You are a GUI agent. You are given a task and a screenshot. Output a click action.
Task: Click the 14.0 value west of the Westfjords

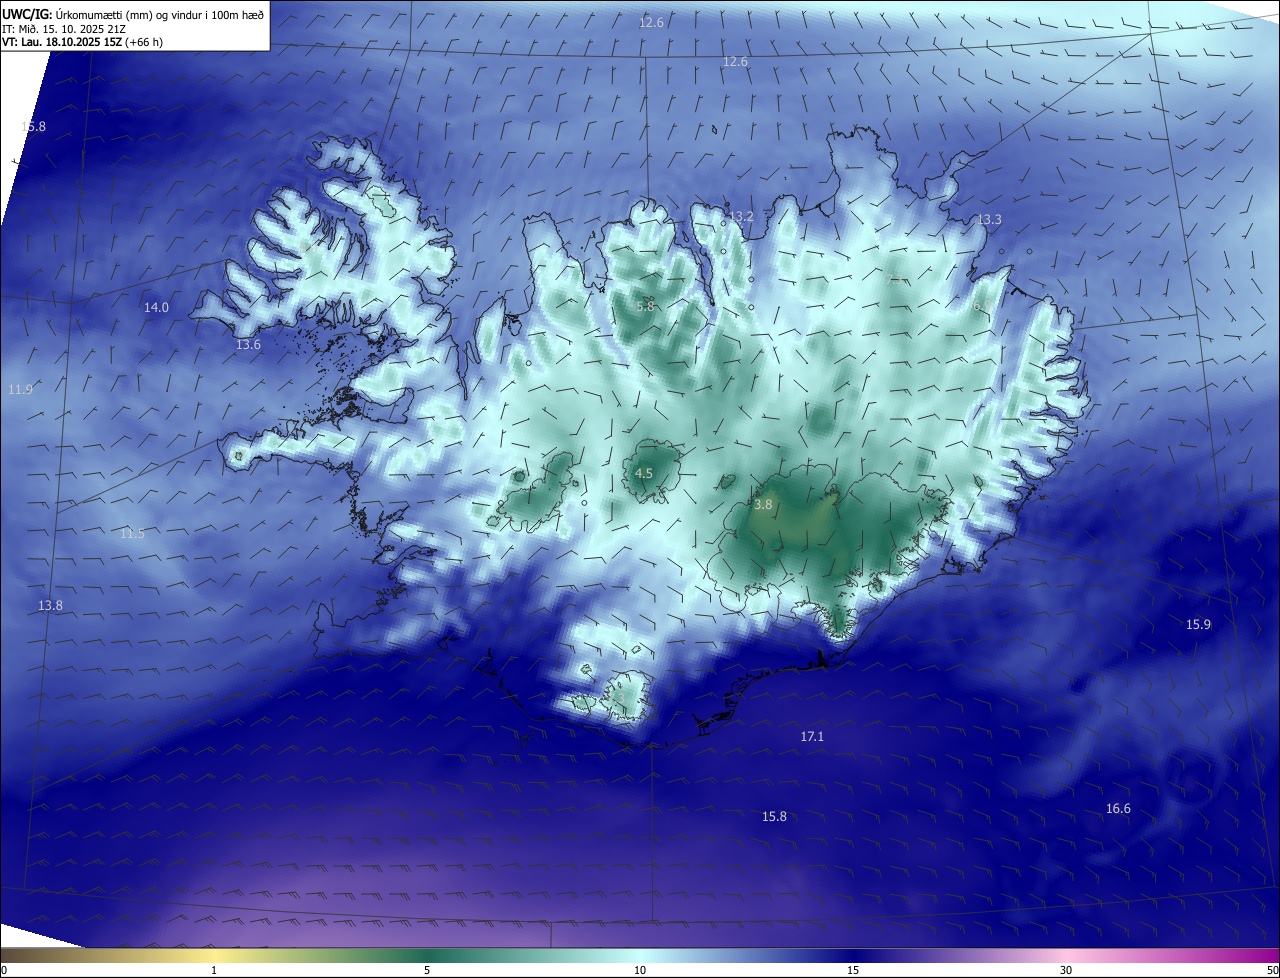point(156,308)
